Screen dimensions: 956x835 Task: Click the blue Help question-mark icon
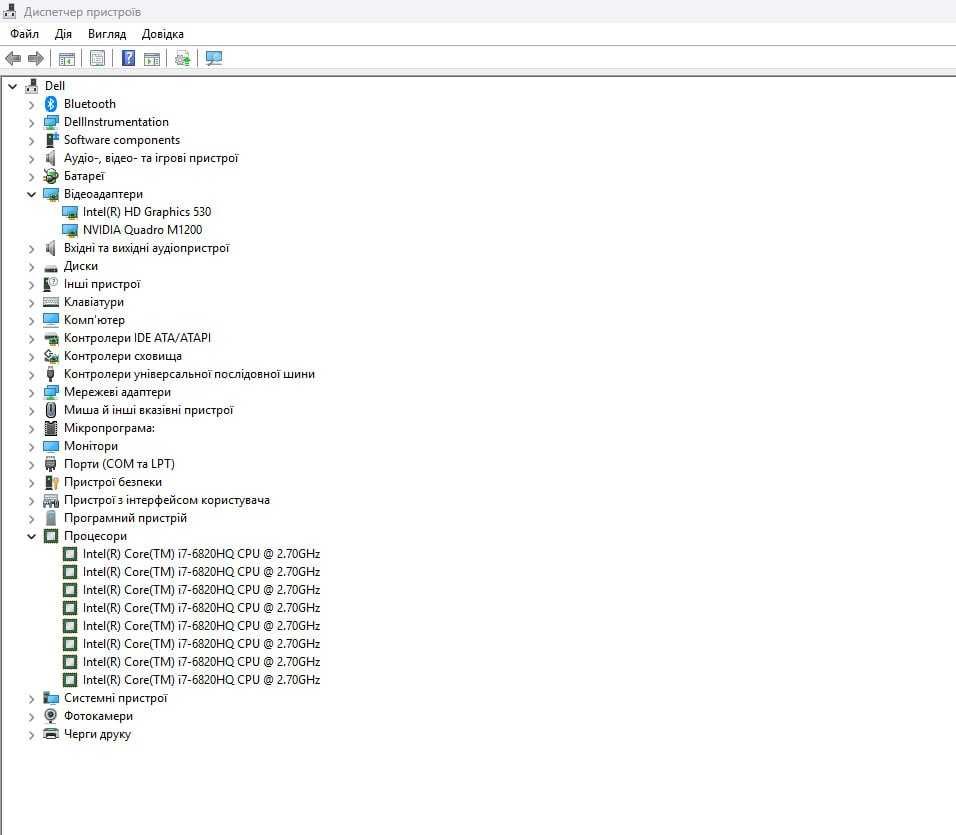128,59
